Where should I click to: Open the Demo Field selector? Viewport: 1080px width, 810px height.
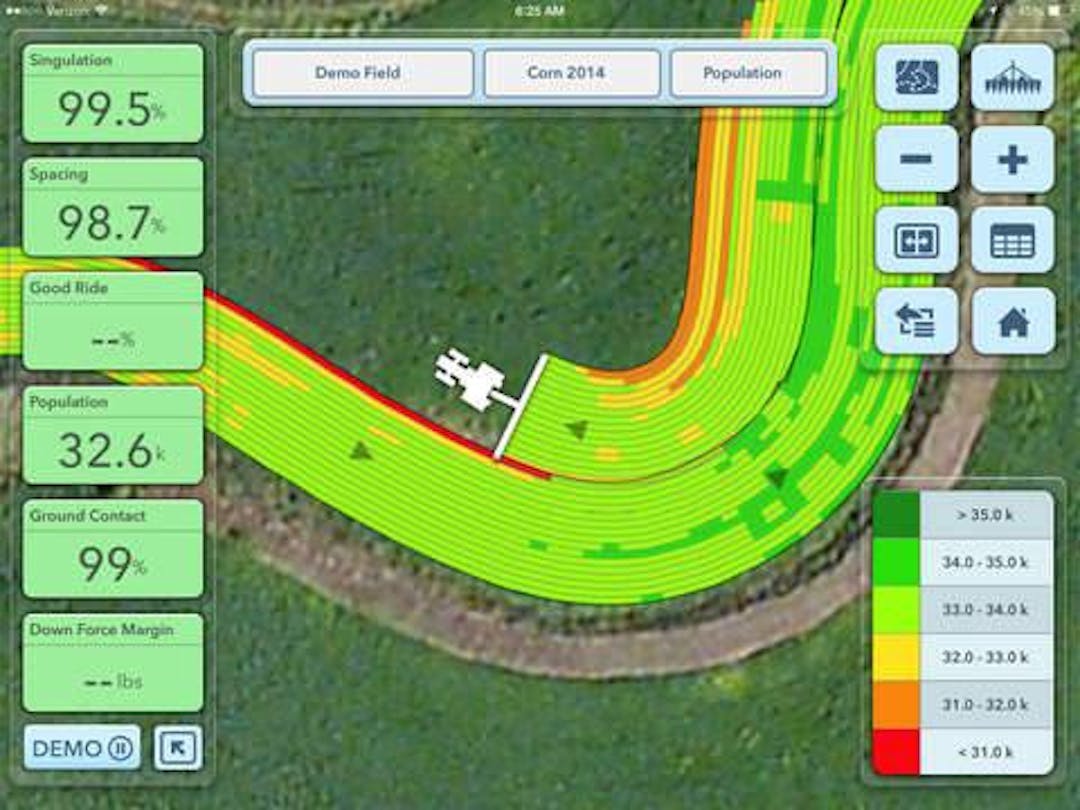pos(358,73)
